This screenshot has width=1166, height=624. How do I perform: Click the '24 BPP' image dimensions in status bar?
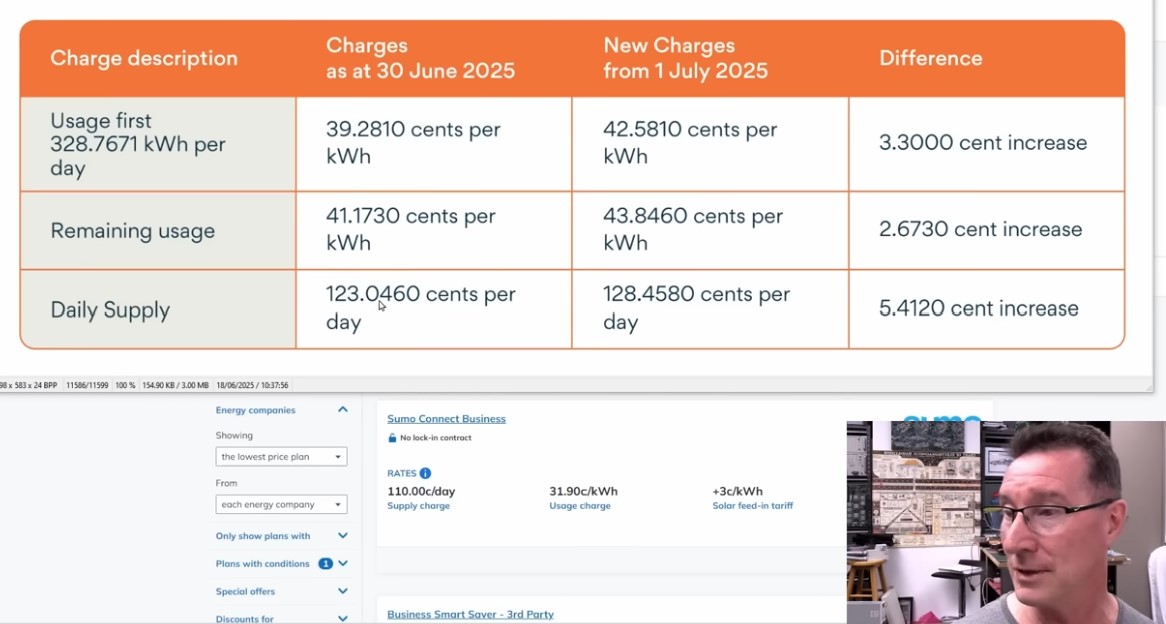(x=29, y=385)
